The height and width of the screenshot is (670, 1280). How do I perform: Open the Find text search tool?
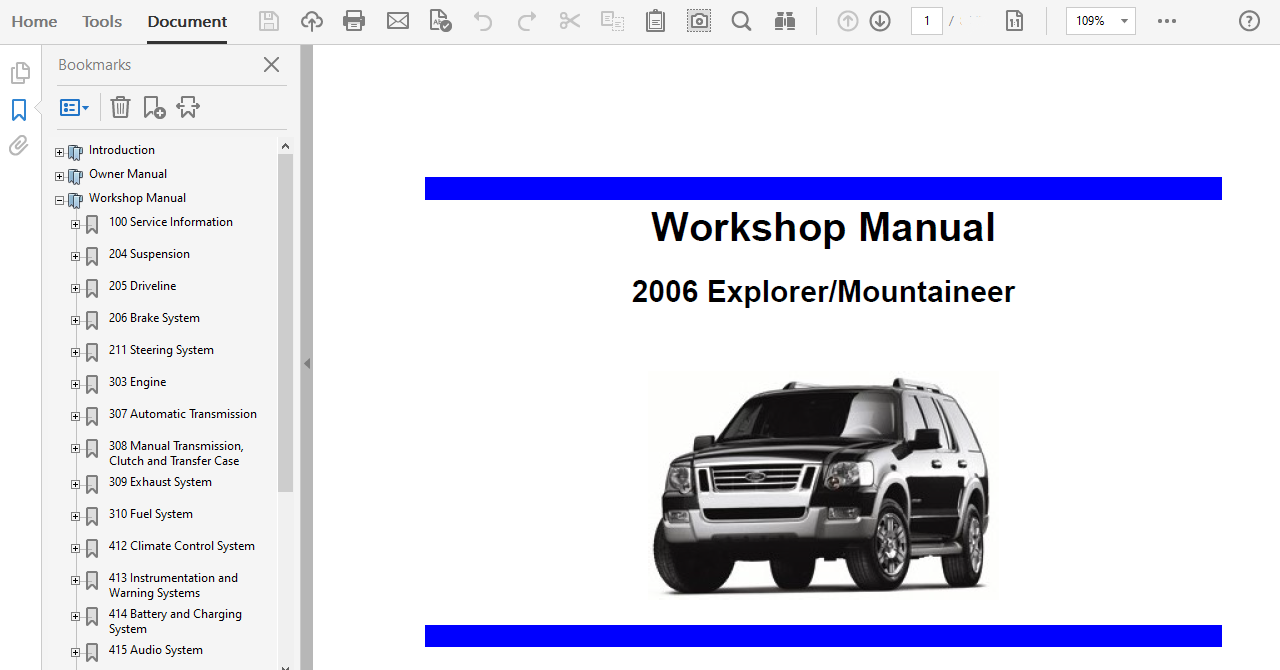click(741, 20)
